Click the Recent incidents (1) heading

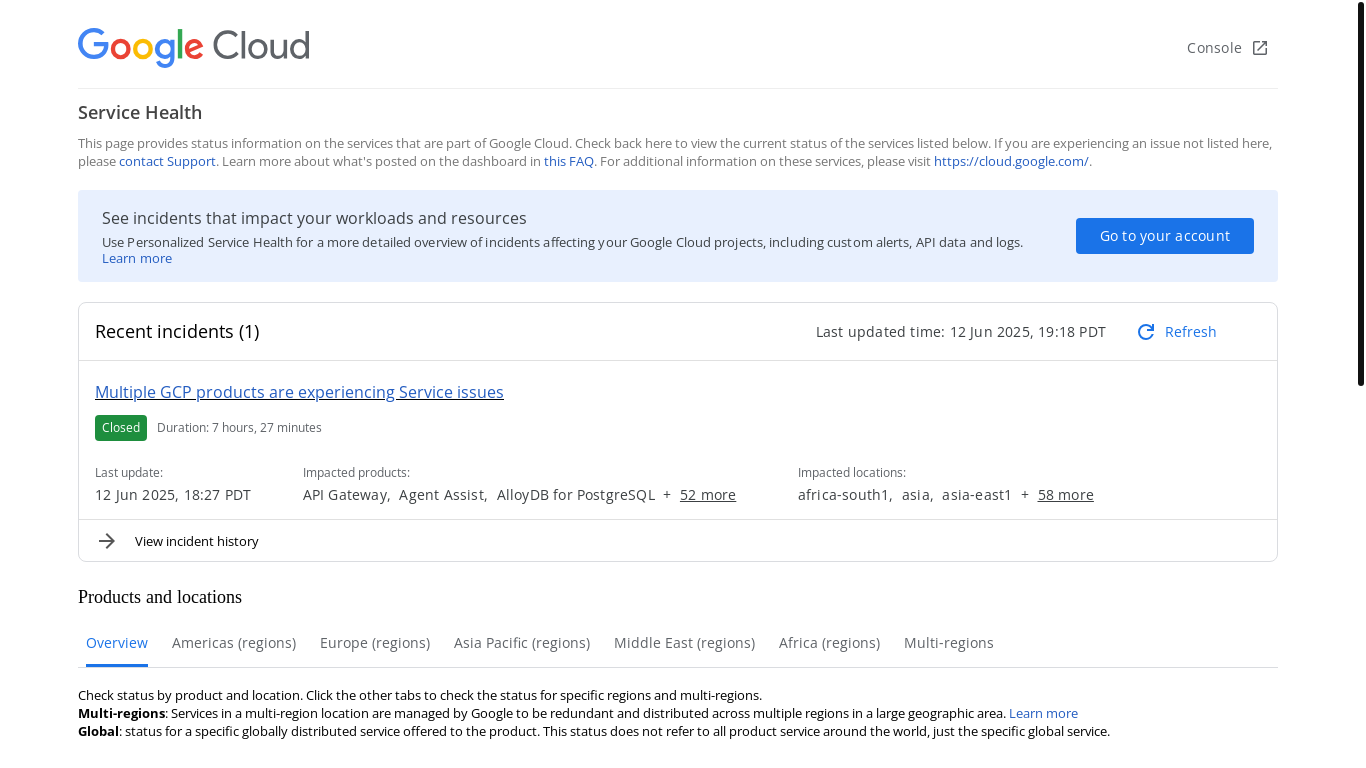pyautogui.click(x=177, y=332)
